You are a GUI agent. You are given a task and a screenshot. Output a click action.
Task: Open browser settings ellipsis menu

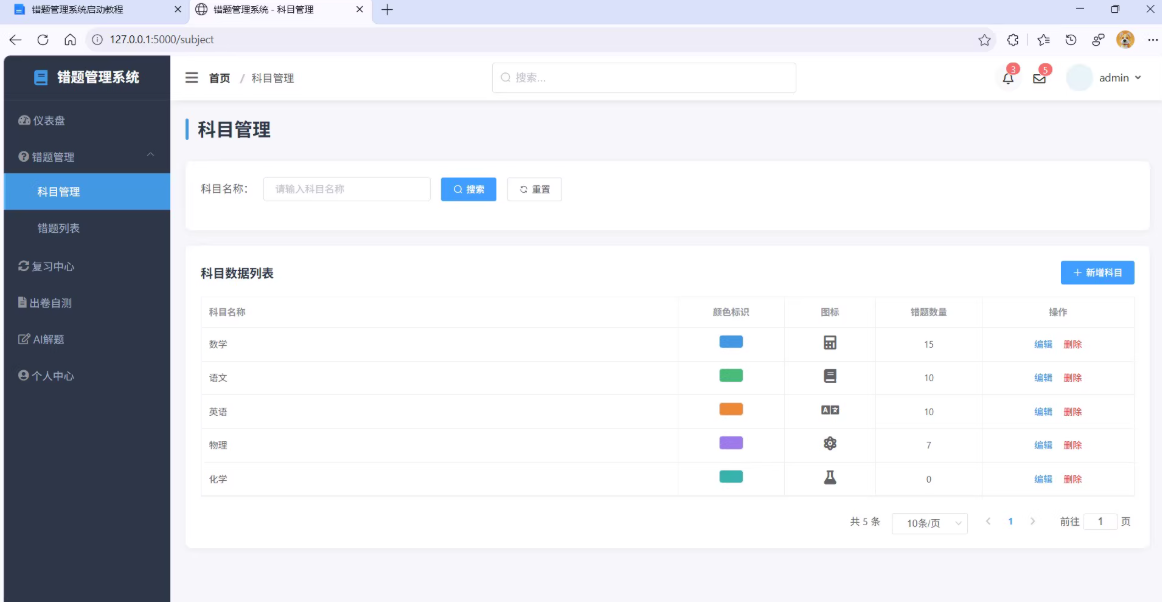(1152, 40)
